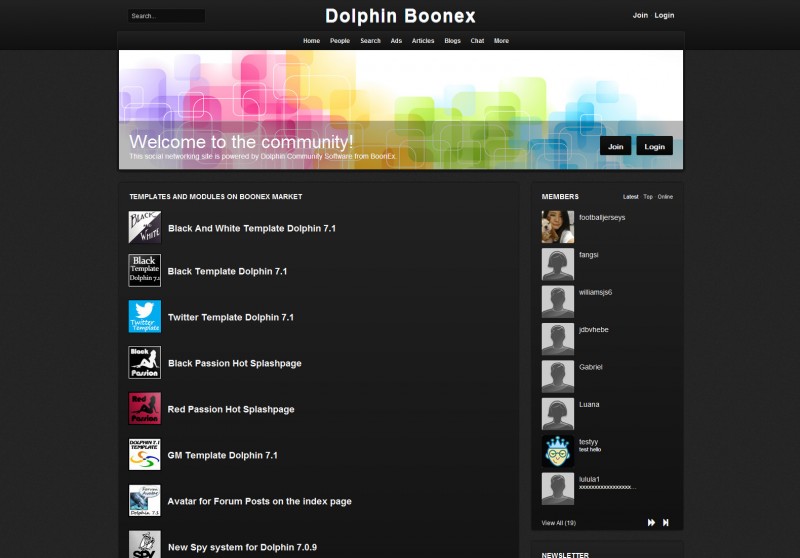Open the Search menu item

tap(370, 41)
